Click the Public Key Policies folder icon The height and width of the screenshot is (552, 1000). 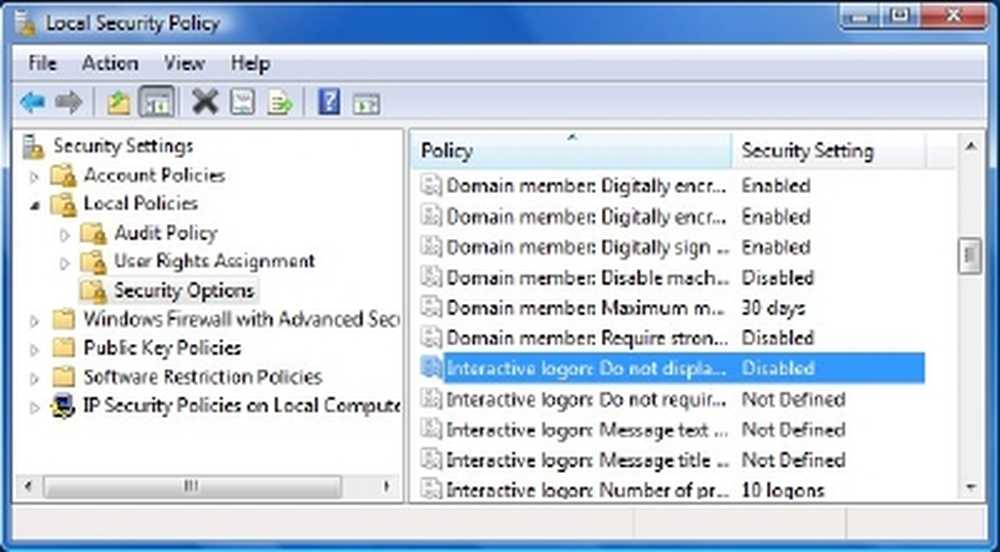pyautogui.click(x=64, y=347)
